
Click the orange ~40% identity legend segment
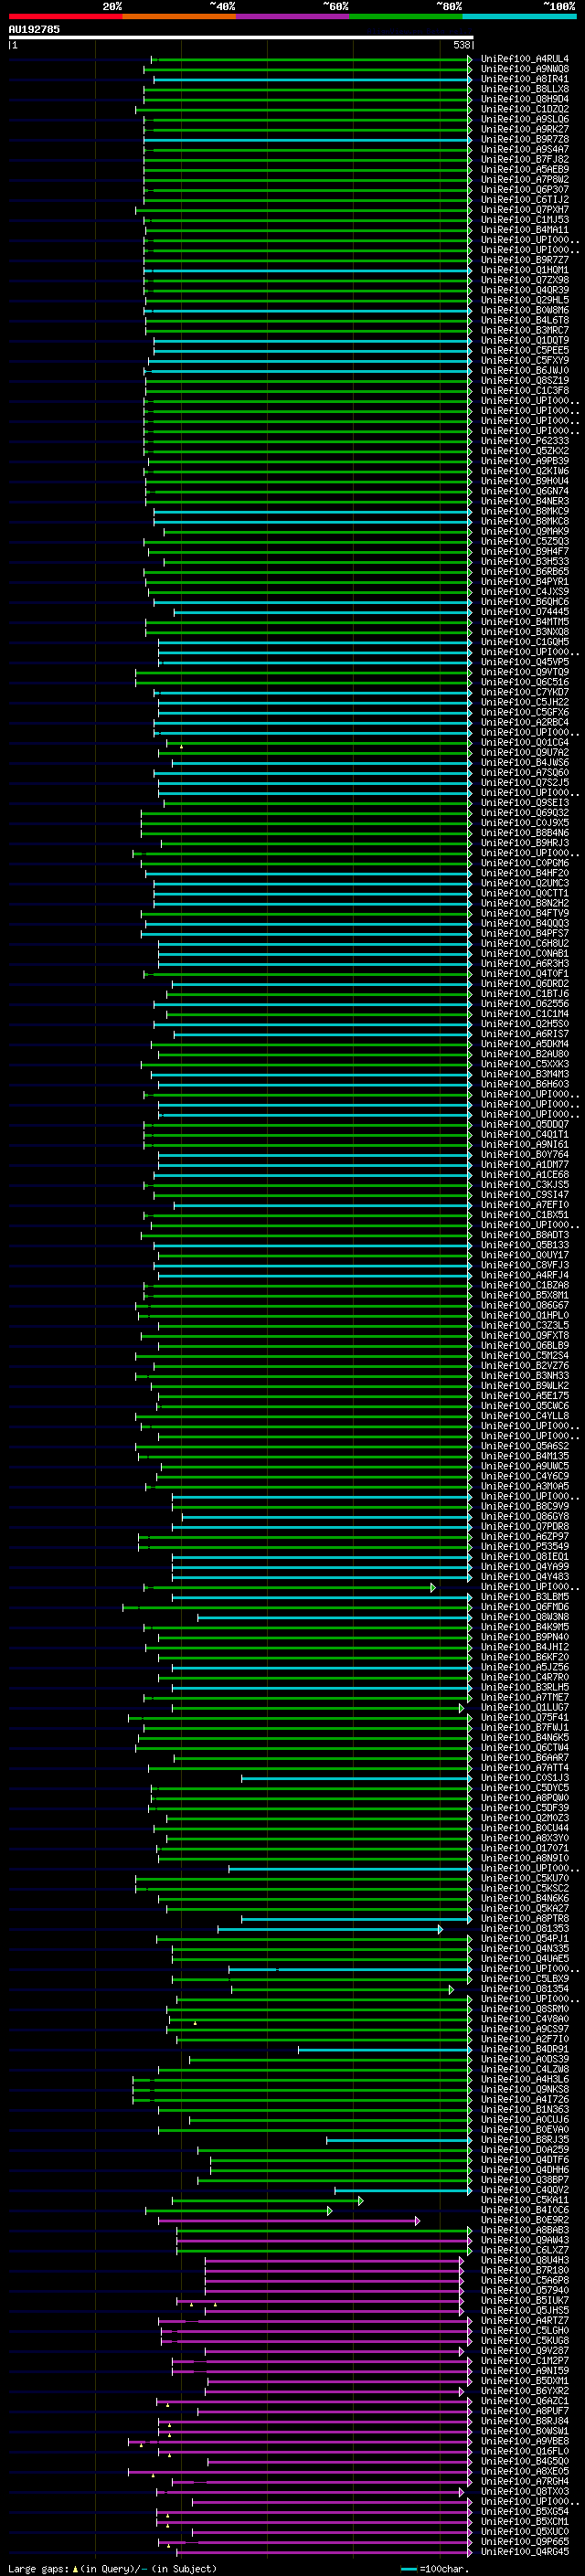tap(179, 17)
